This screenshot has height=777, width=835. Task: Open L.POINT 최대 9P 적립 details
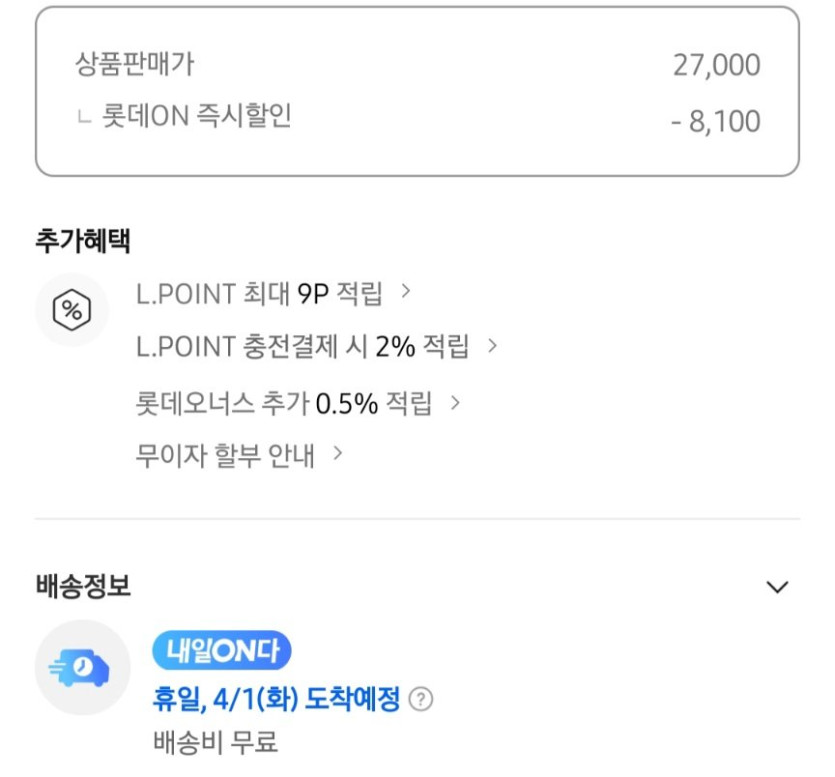(259, 294)
